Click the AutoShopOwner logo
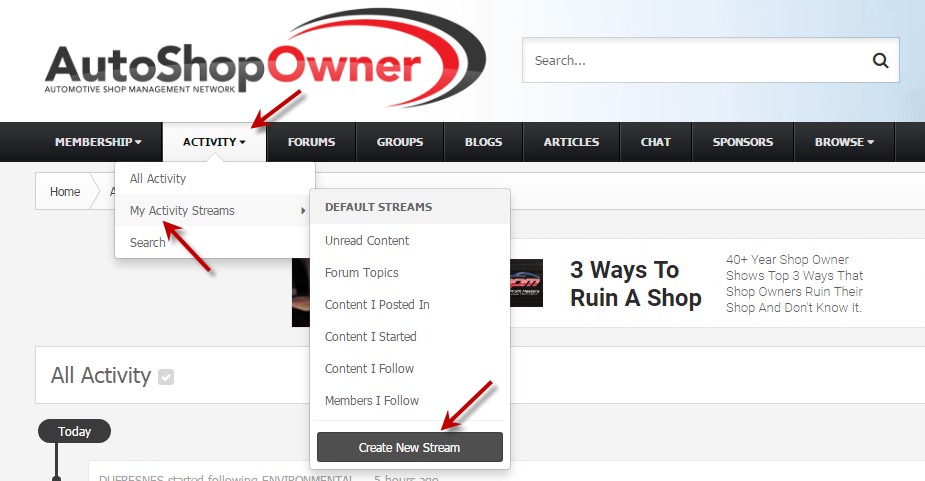 [x=265, y=59]
